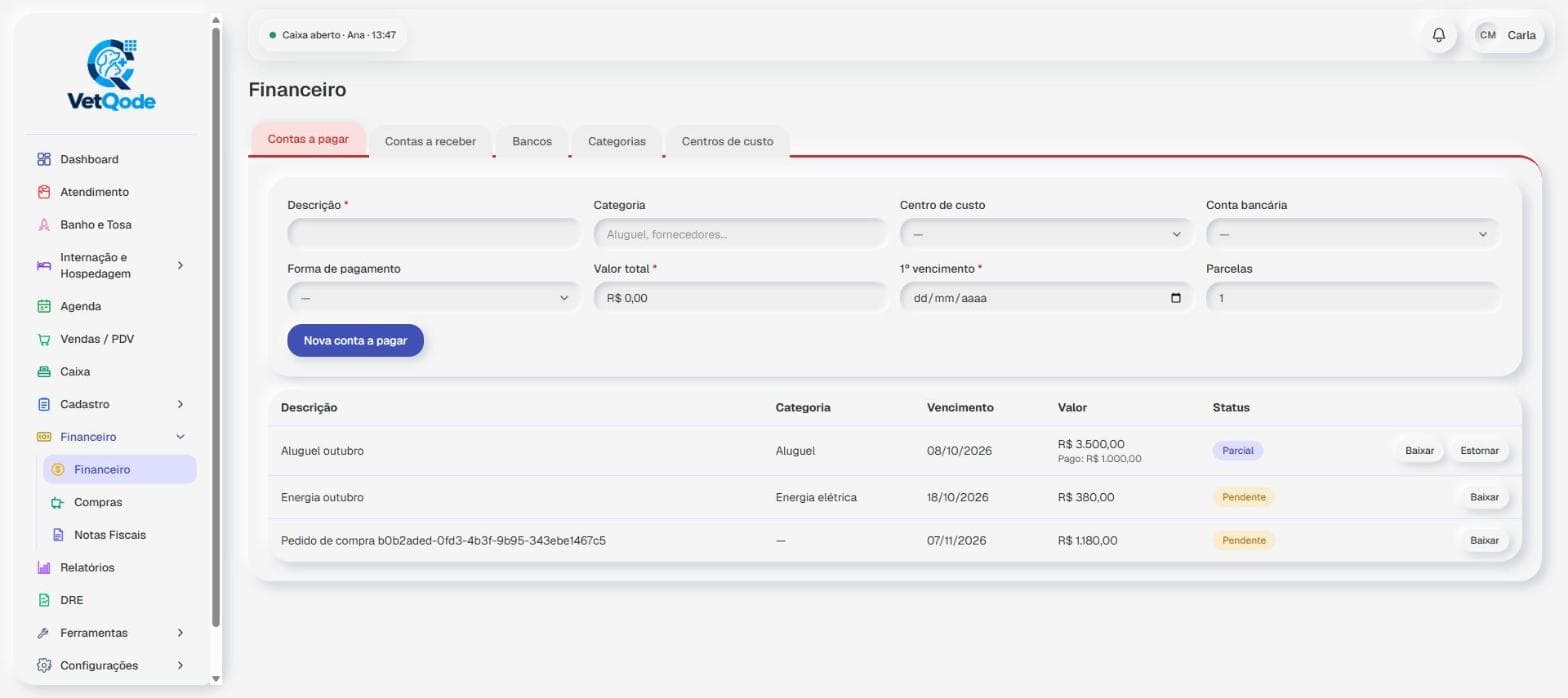Click the sidebar scroll up arrow

click(x=216, y=19)
